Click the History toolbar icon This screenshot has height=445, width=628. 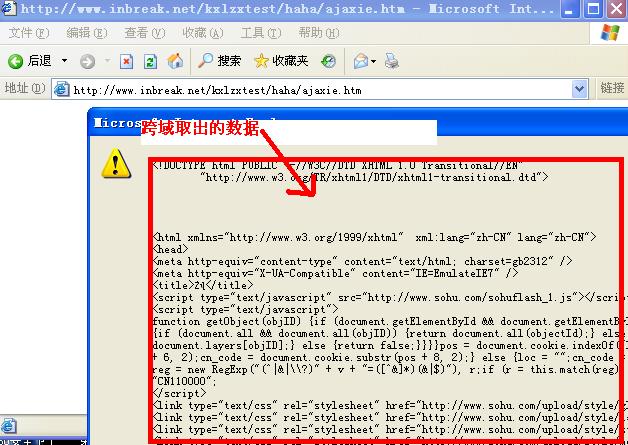coord(328,61)
